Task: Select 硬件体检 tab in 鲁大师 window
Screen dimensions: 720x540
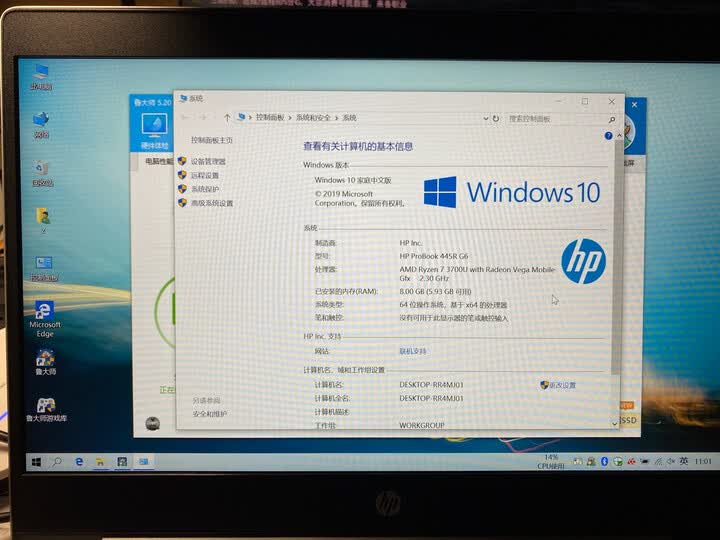Action: [x=154, y=132]
